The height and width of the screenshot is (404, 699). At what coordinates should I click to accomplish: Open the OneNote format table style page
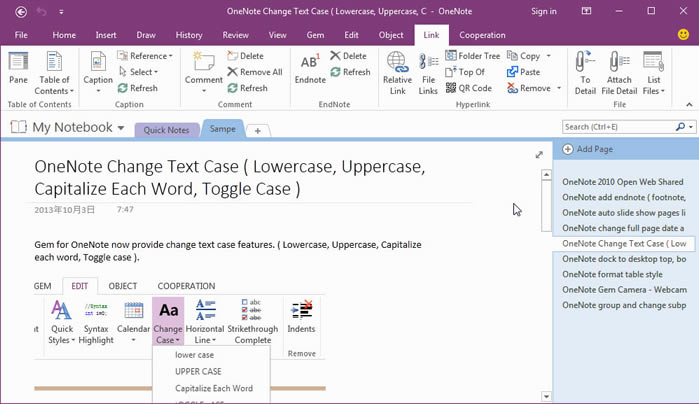pyautogui.click(x=612, y=274)
